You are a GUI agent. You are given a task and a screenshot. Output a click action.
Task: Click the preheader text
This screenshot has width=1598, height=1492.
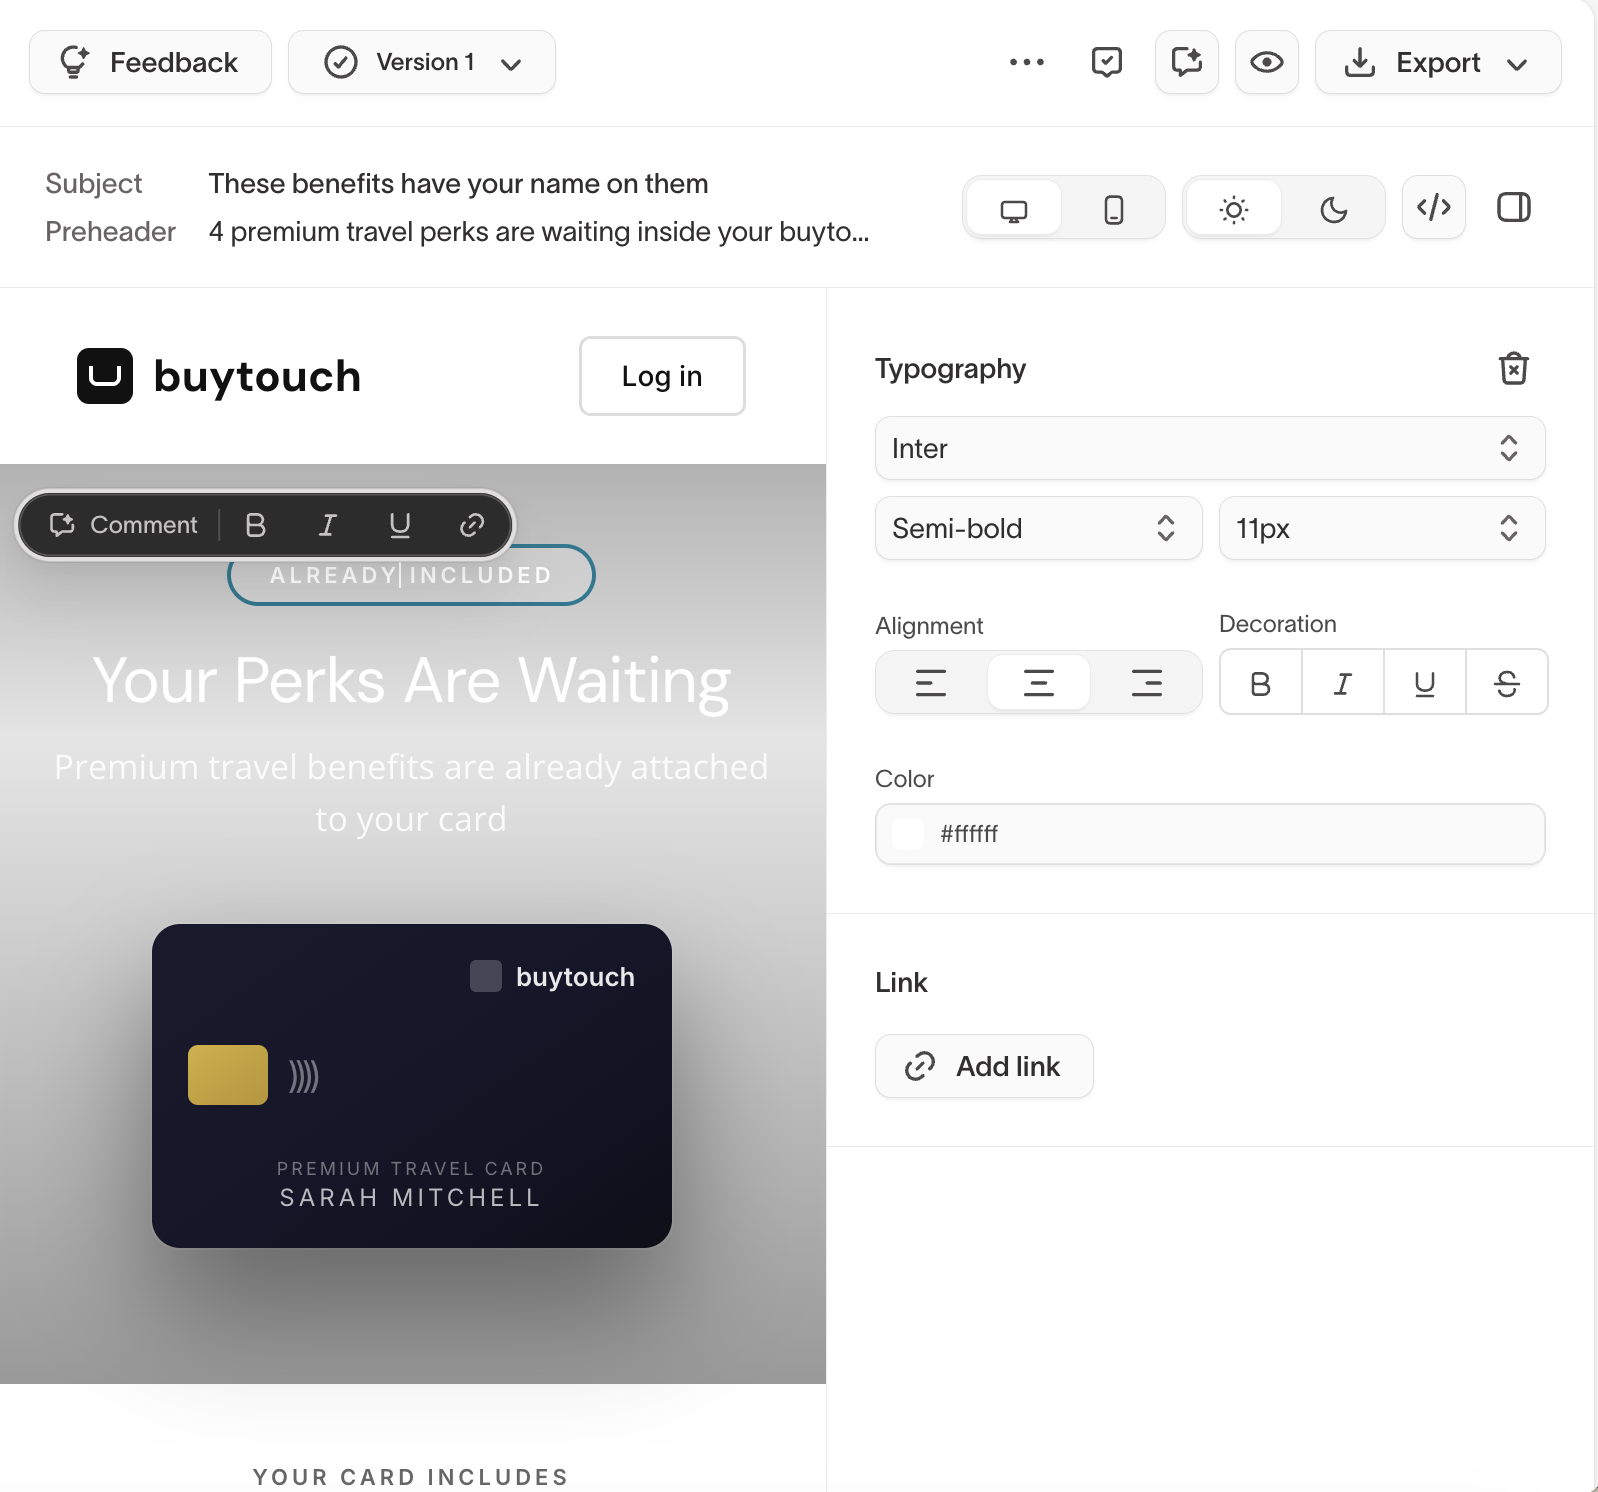click(539, 232)
